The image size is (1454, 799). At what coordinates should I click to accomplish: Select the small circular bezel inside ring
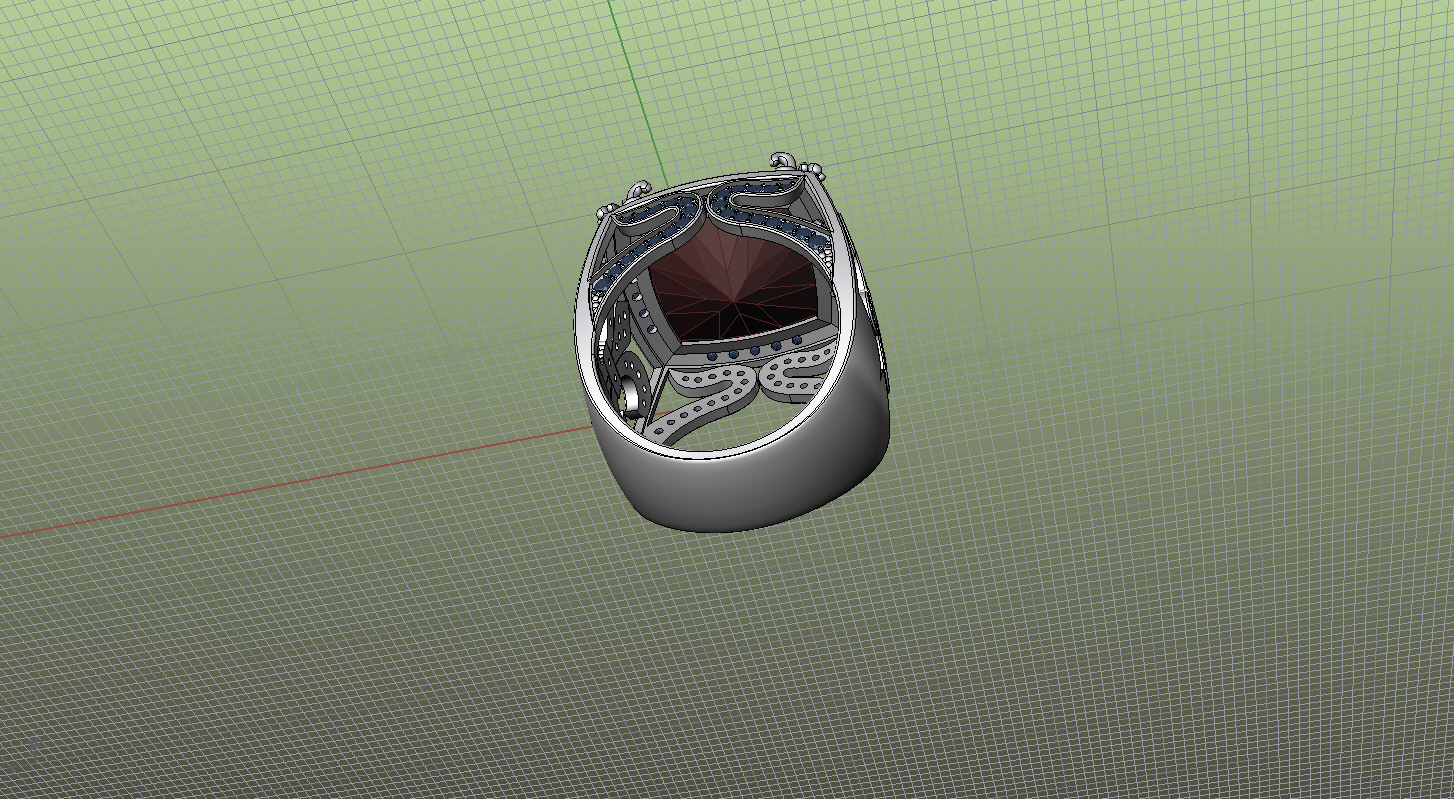pos(632,393)
